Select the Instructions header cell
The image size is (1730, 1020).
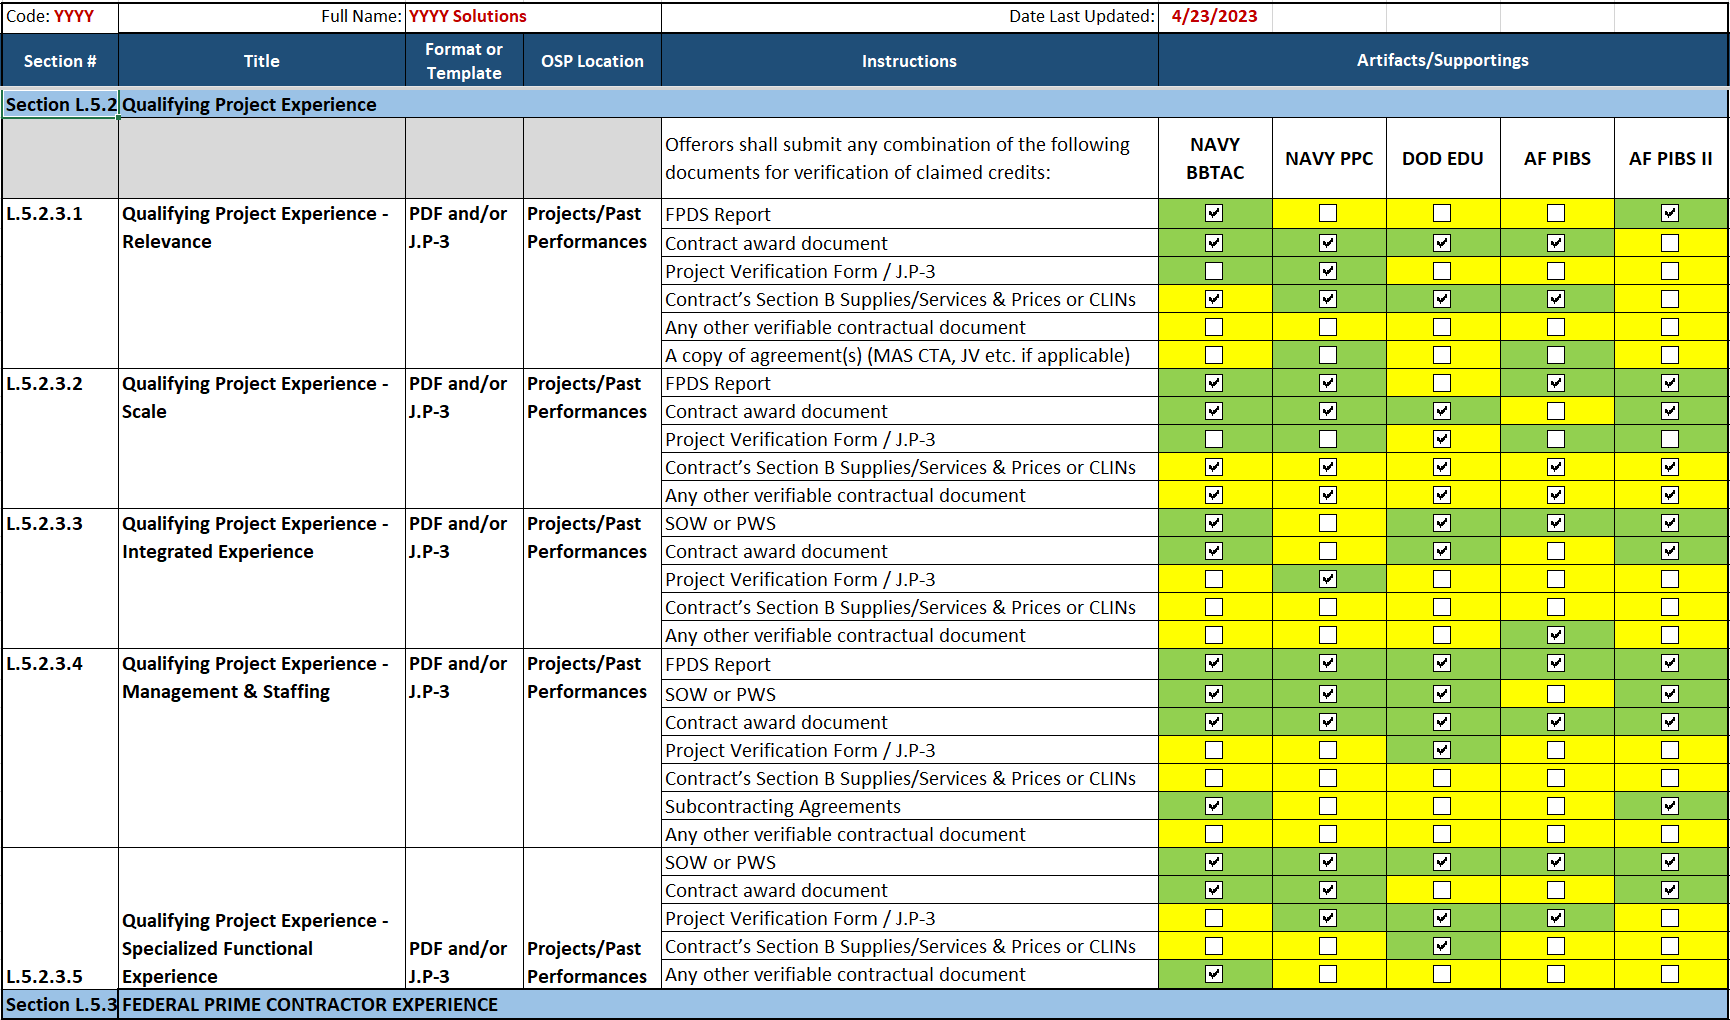(910, 60)
